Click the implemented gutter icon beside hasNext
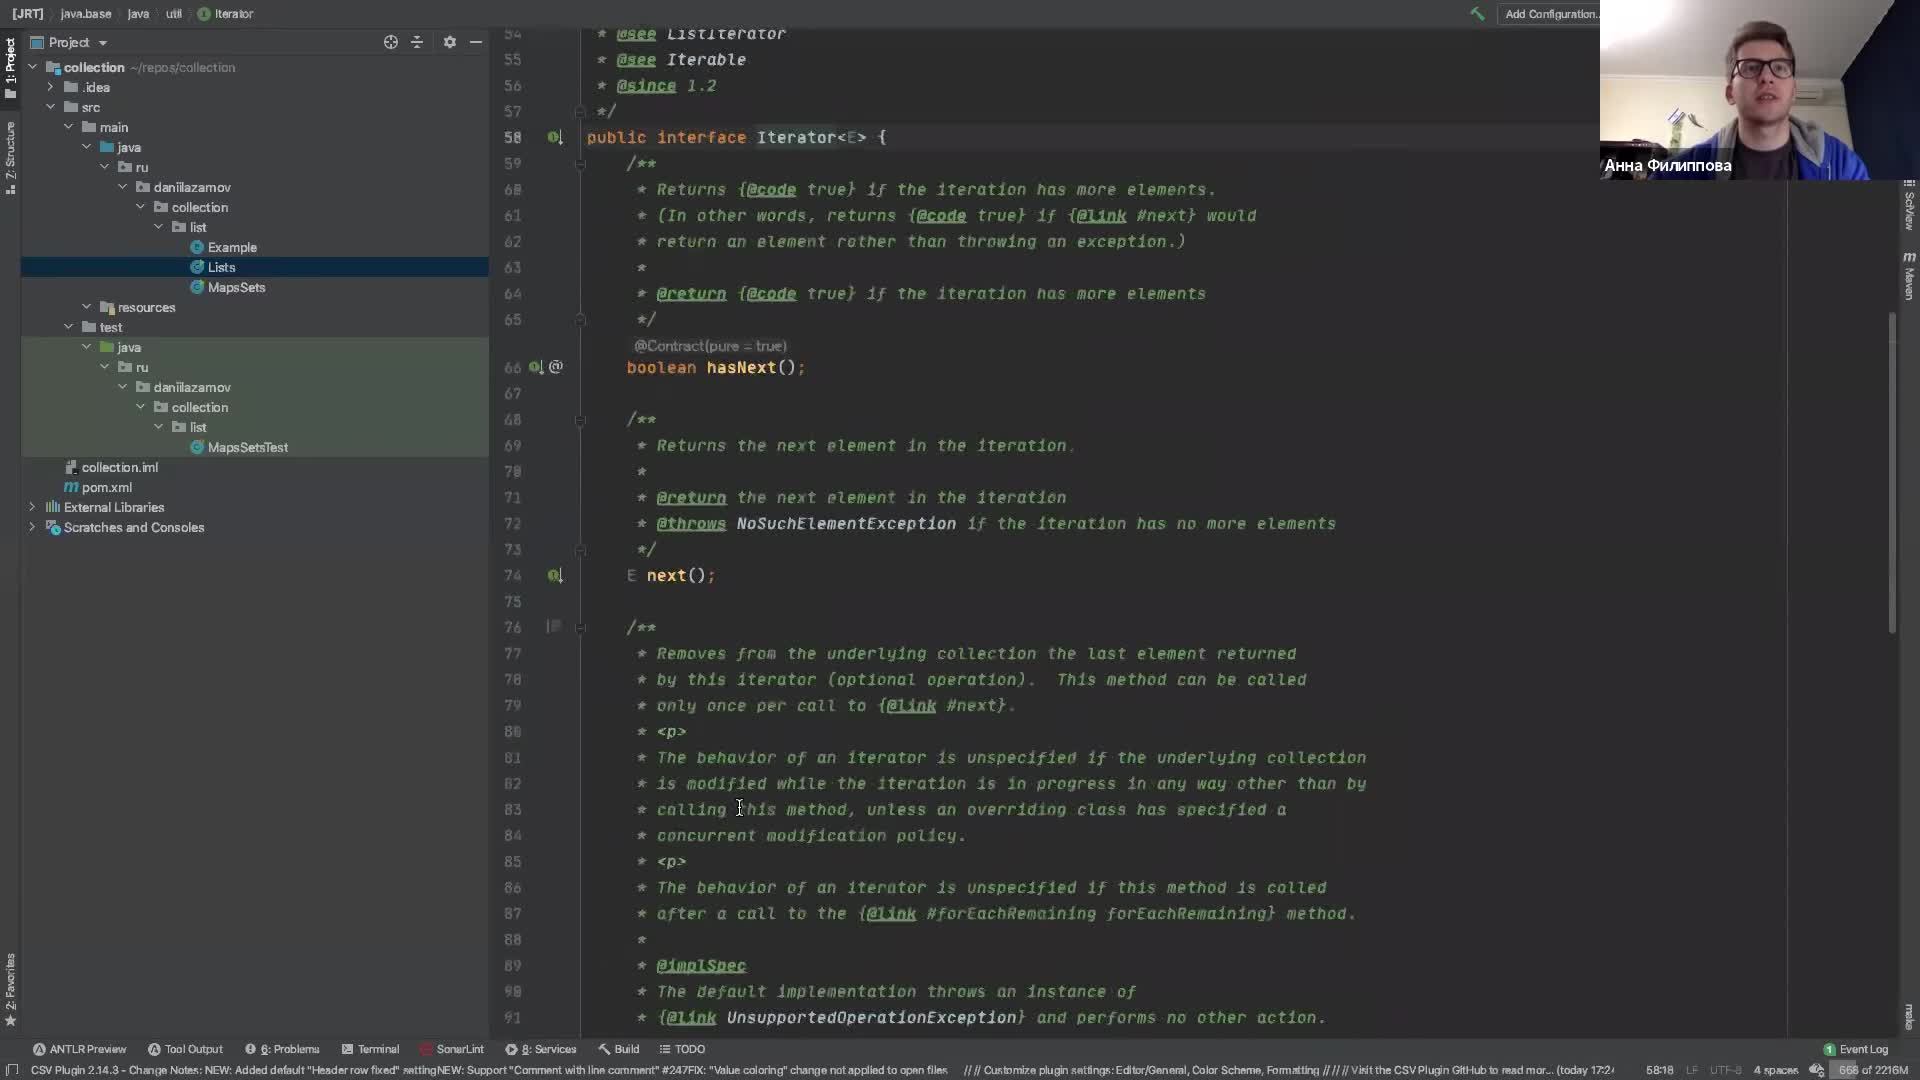The width and height of the screenshot is (1920, 1080). coord(536,367)
